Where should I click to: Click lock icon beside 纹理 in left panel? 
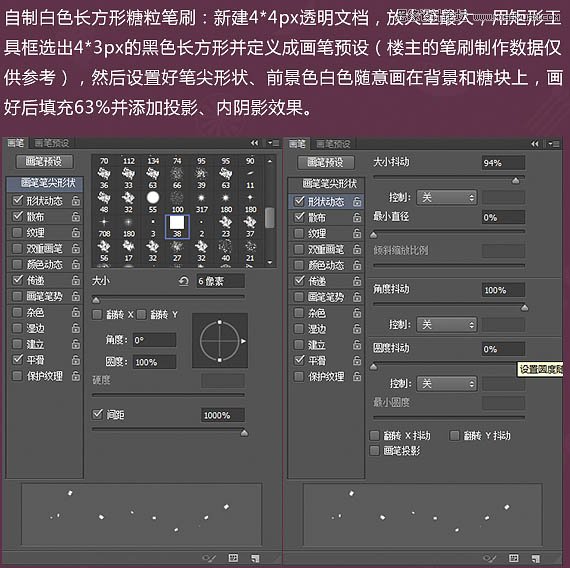point(76,232)
